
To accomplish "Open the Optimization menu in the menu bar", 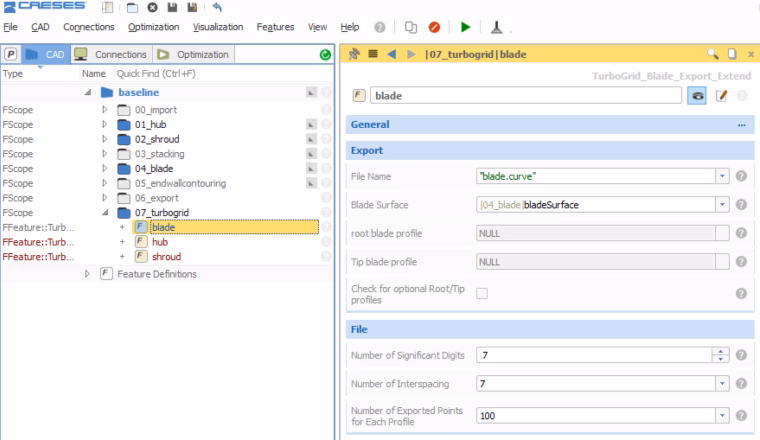I will click(154, 27).
